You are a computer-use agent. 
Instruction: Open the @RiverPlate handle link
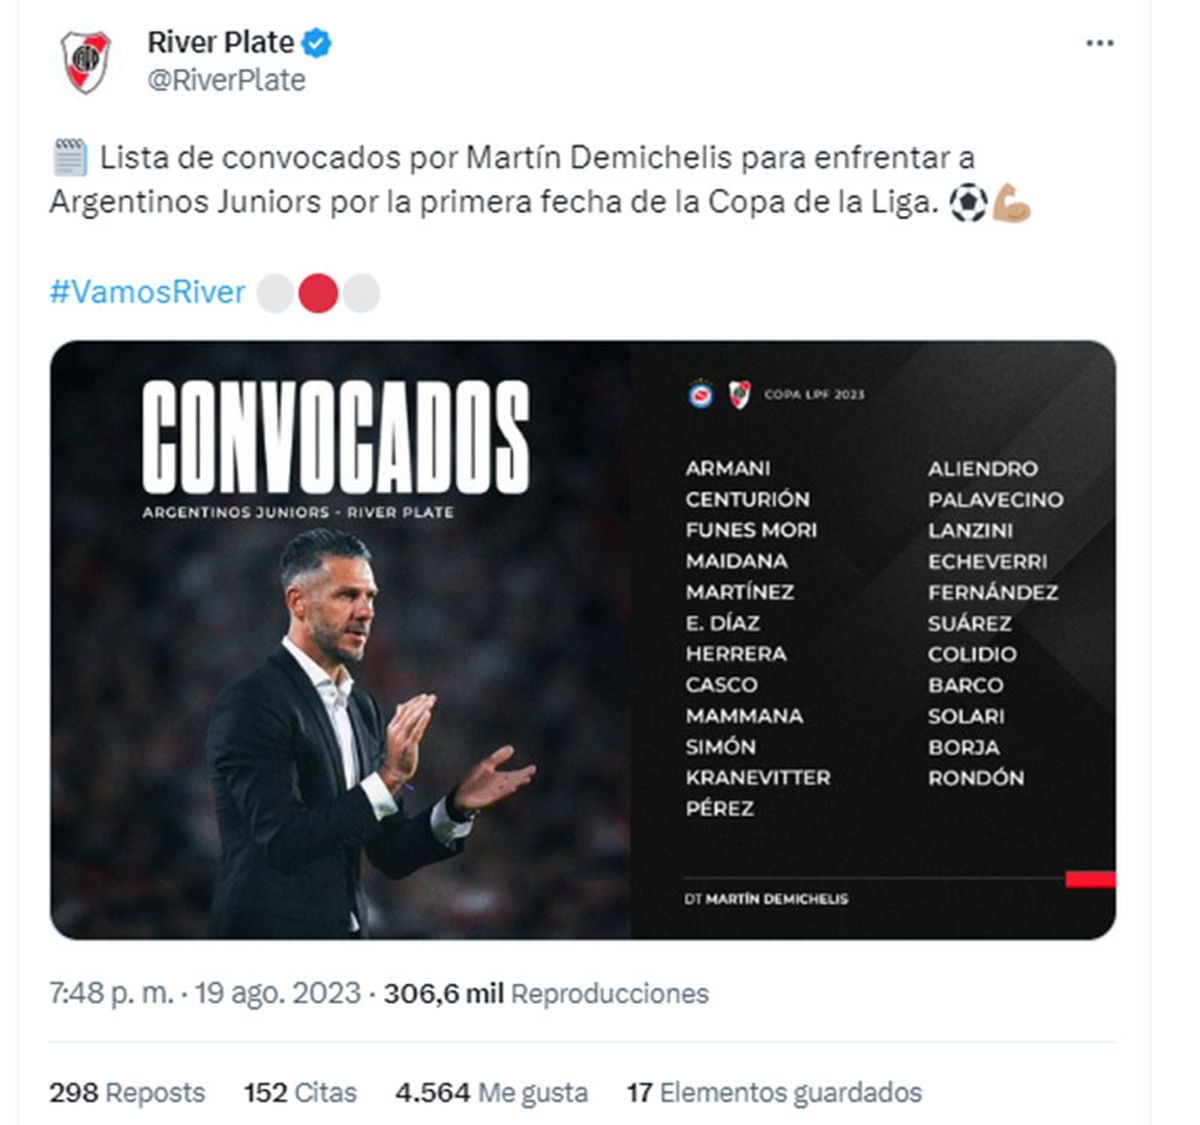226,80
